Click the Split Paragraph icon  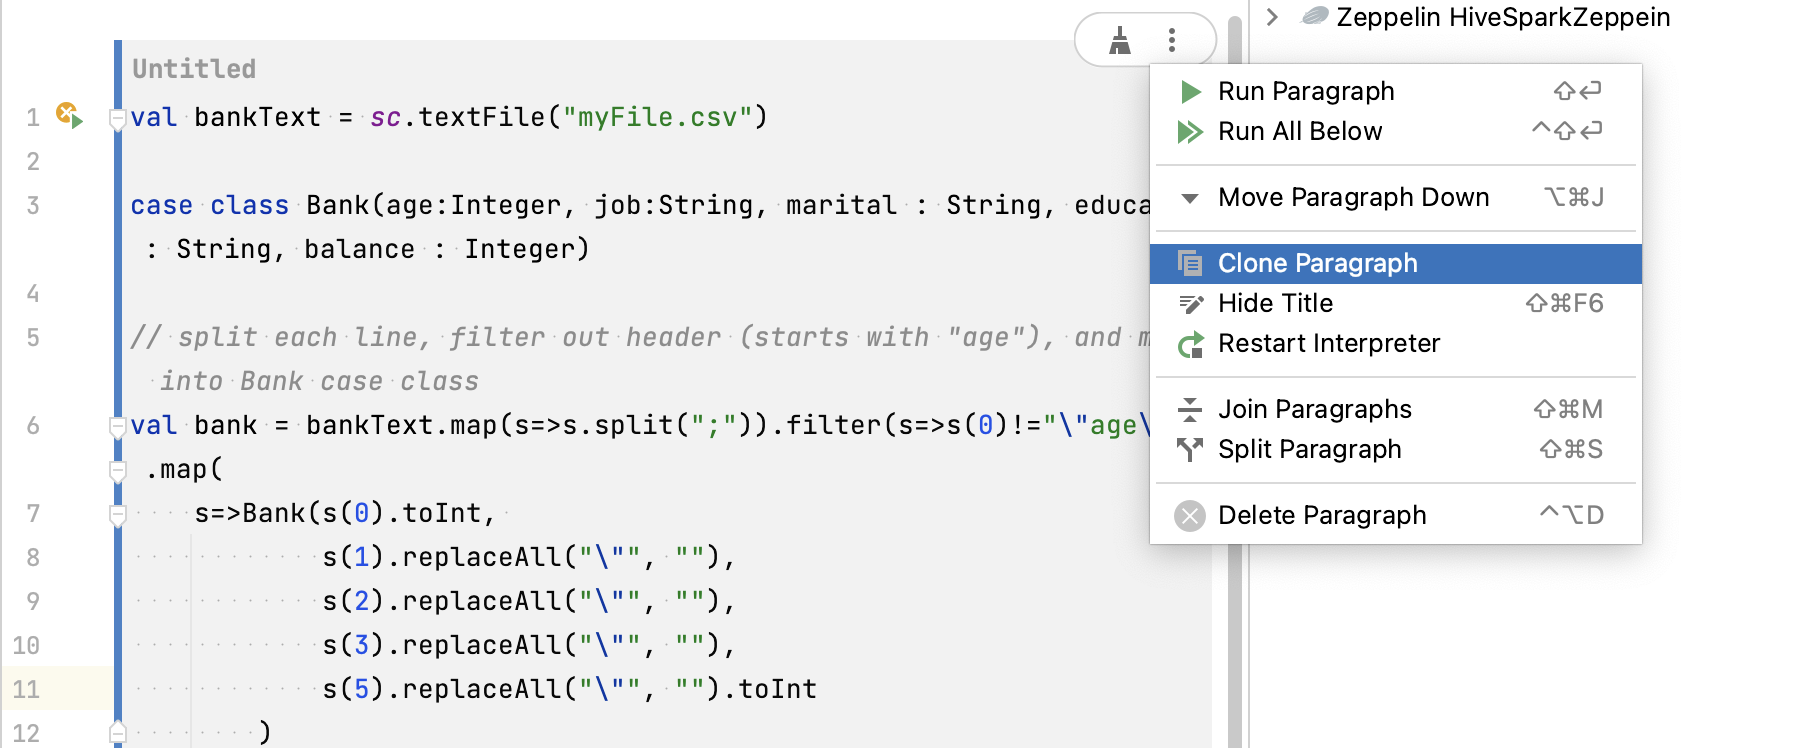click(x=1190, y=449)
